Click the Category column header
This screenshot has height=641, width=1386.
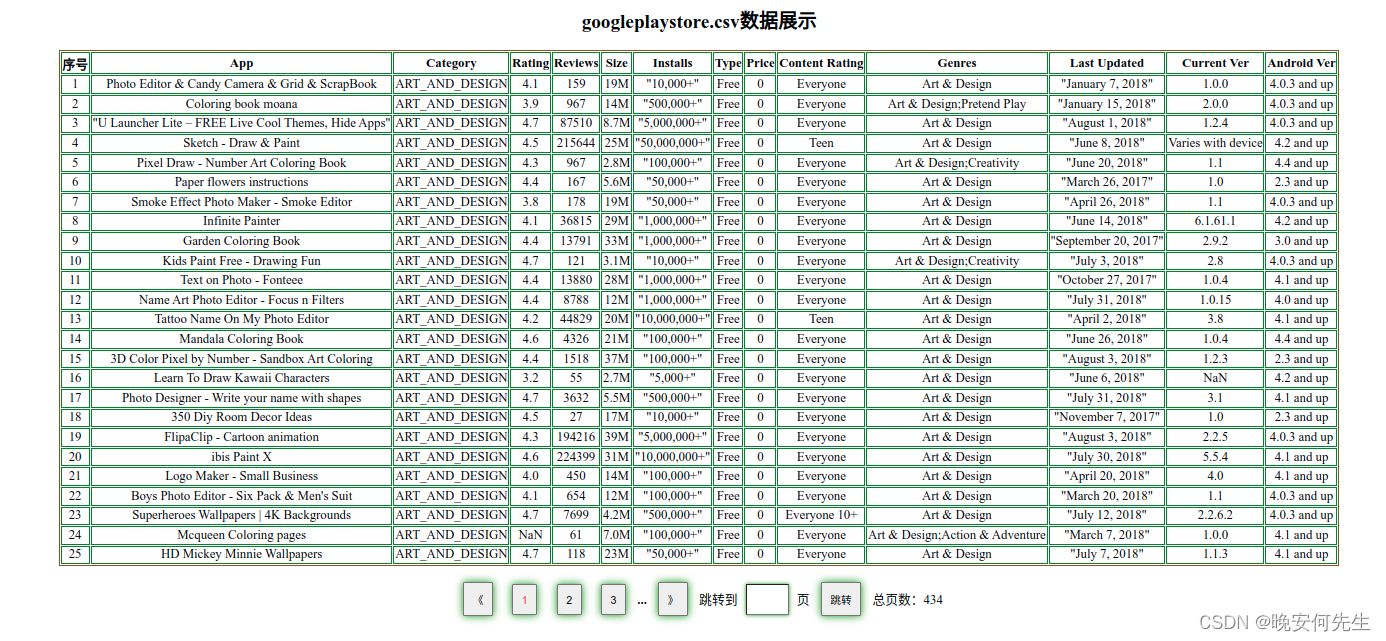click(x=451, y=64)
